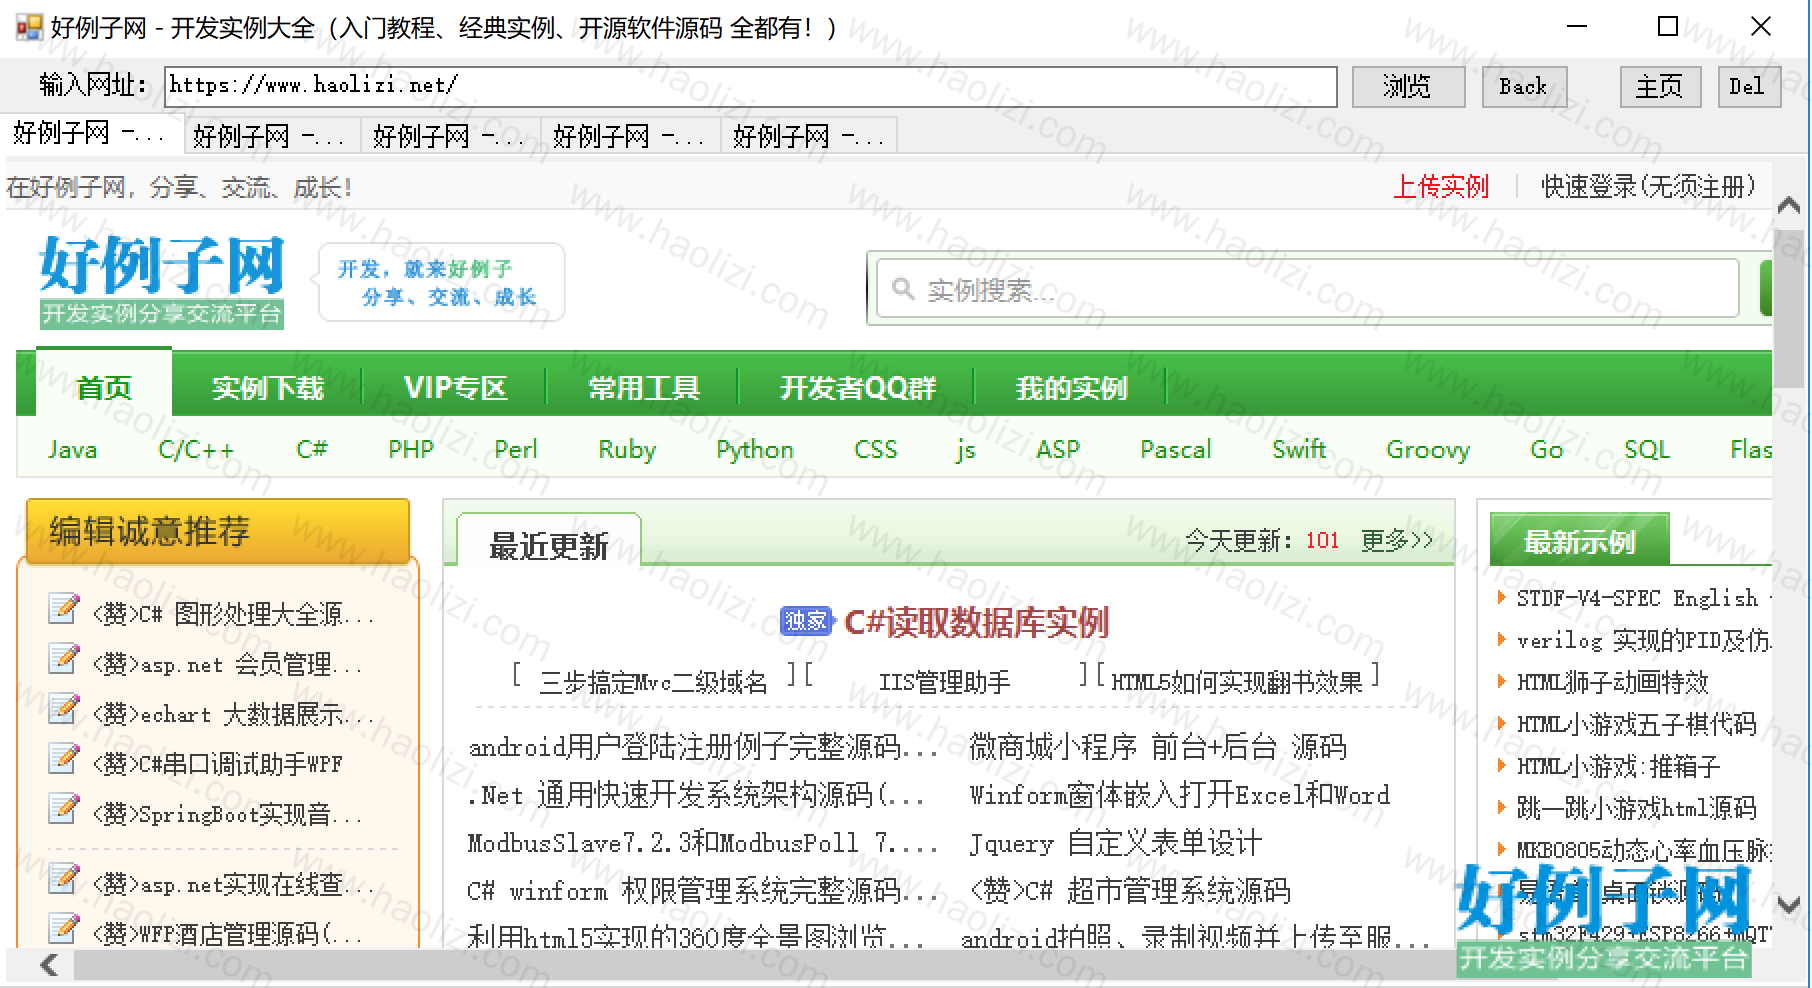Viewport: 1812px width, 988px height.
Task: Click the app icon in the title bar
Action: tap(29, 27)
